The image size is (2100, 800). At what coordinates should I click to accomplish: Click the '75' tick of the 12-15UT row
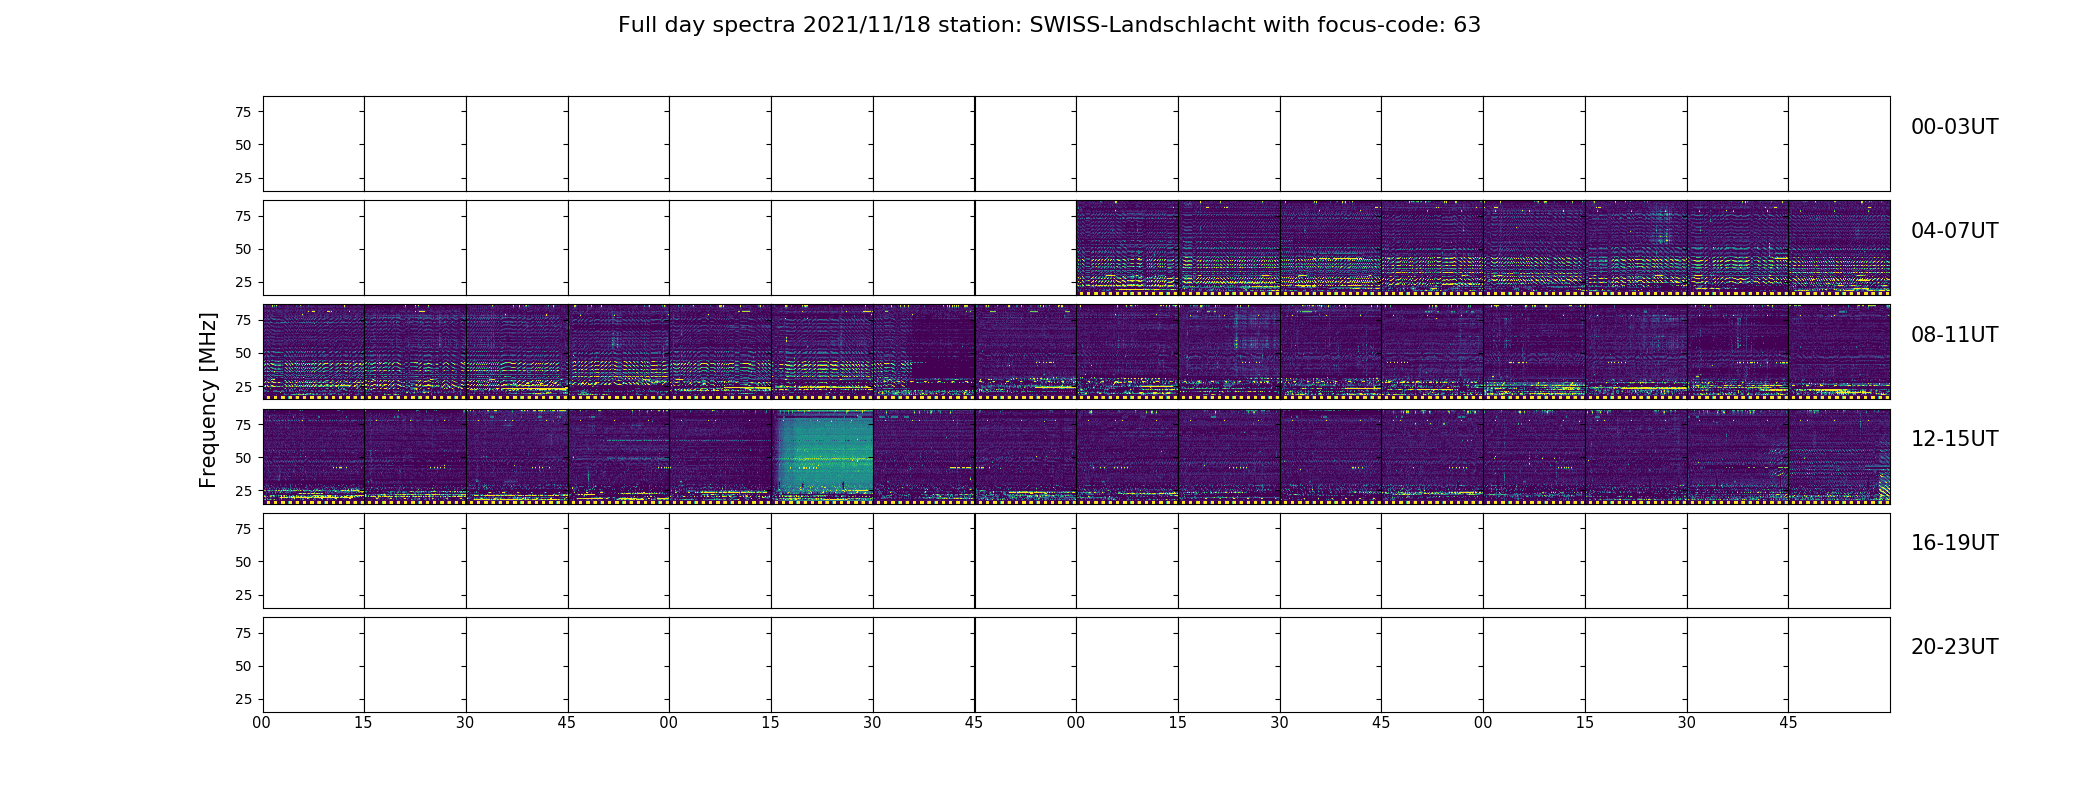243,424
